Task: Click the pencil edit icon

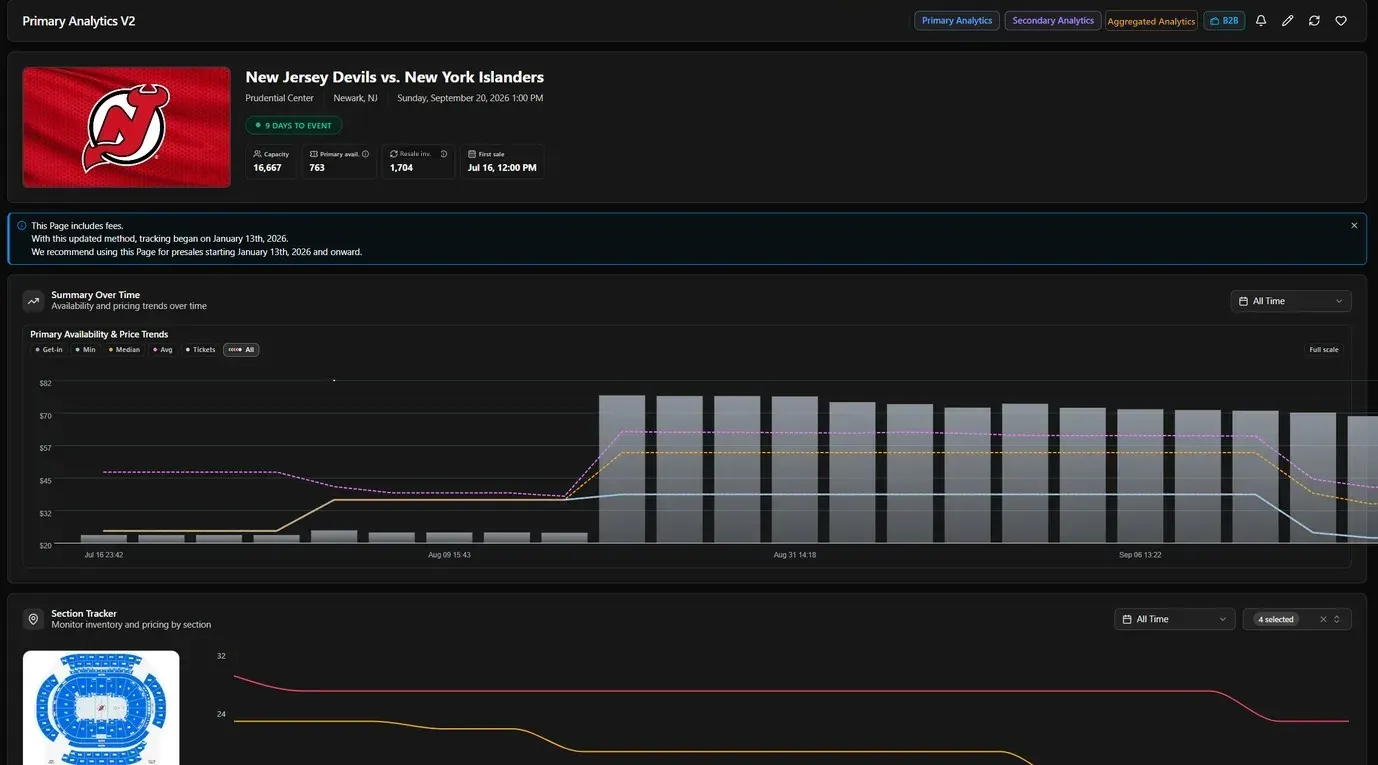Action: tap(1288, 21)
